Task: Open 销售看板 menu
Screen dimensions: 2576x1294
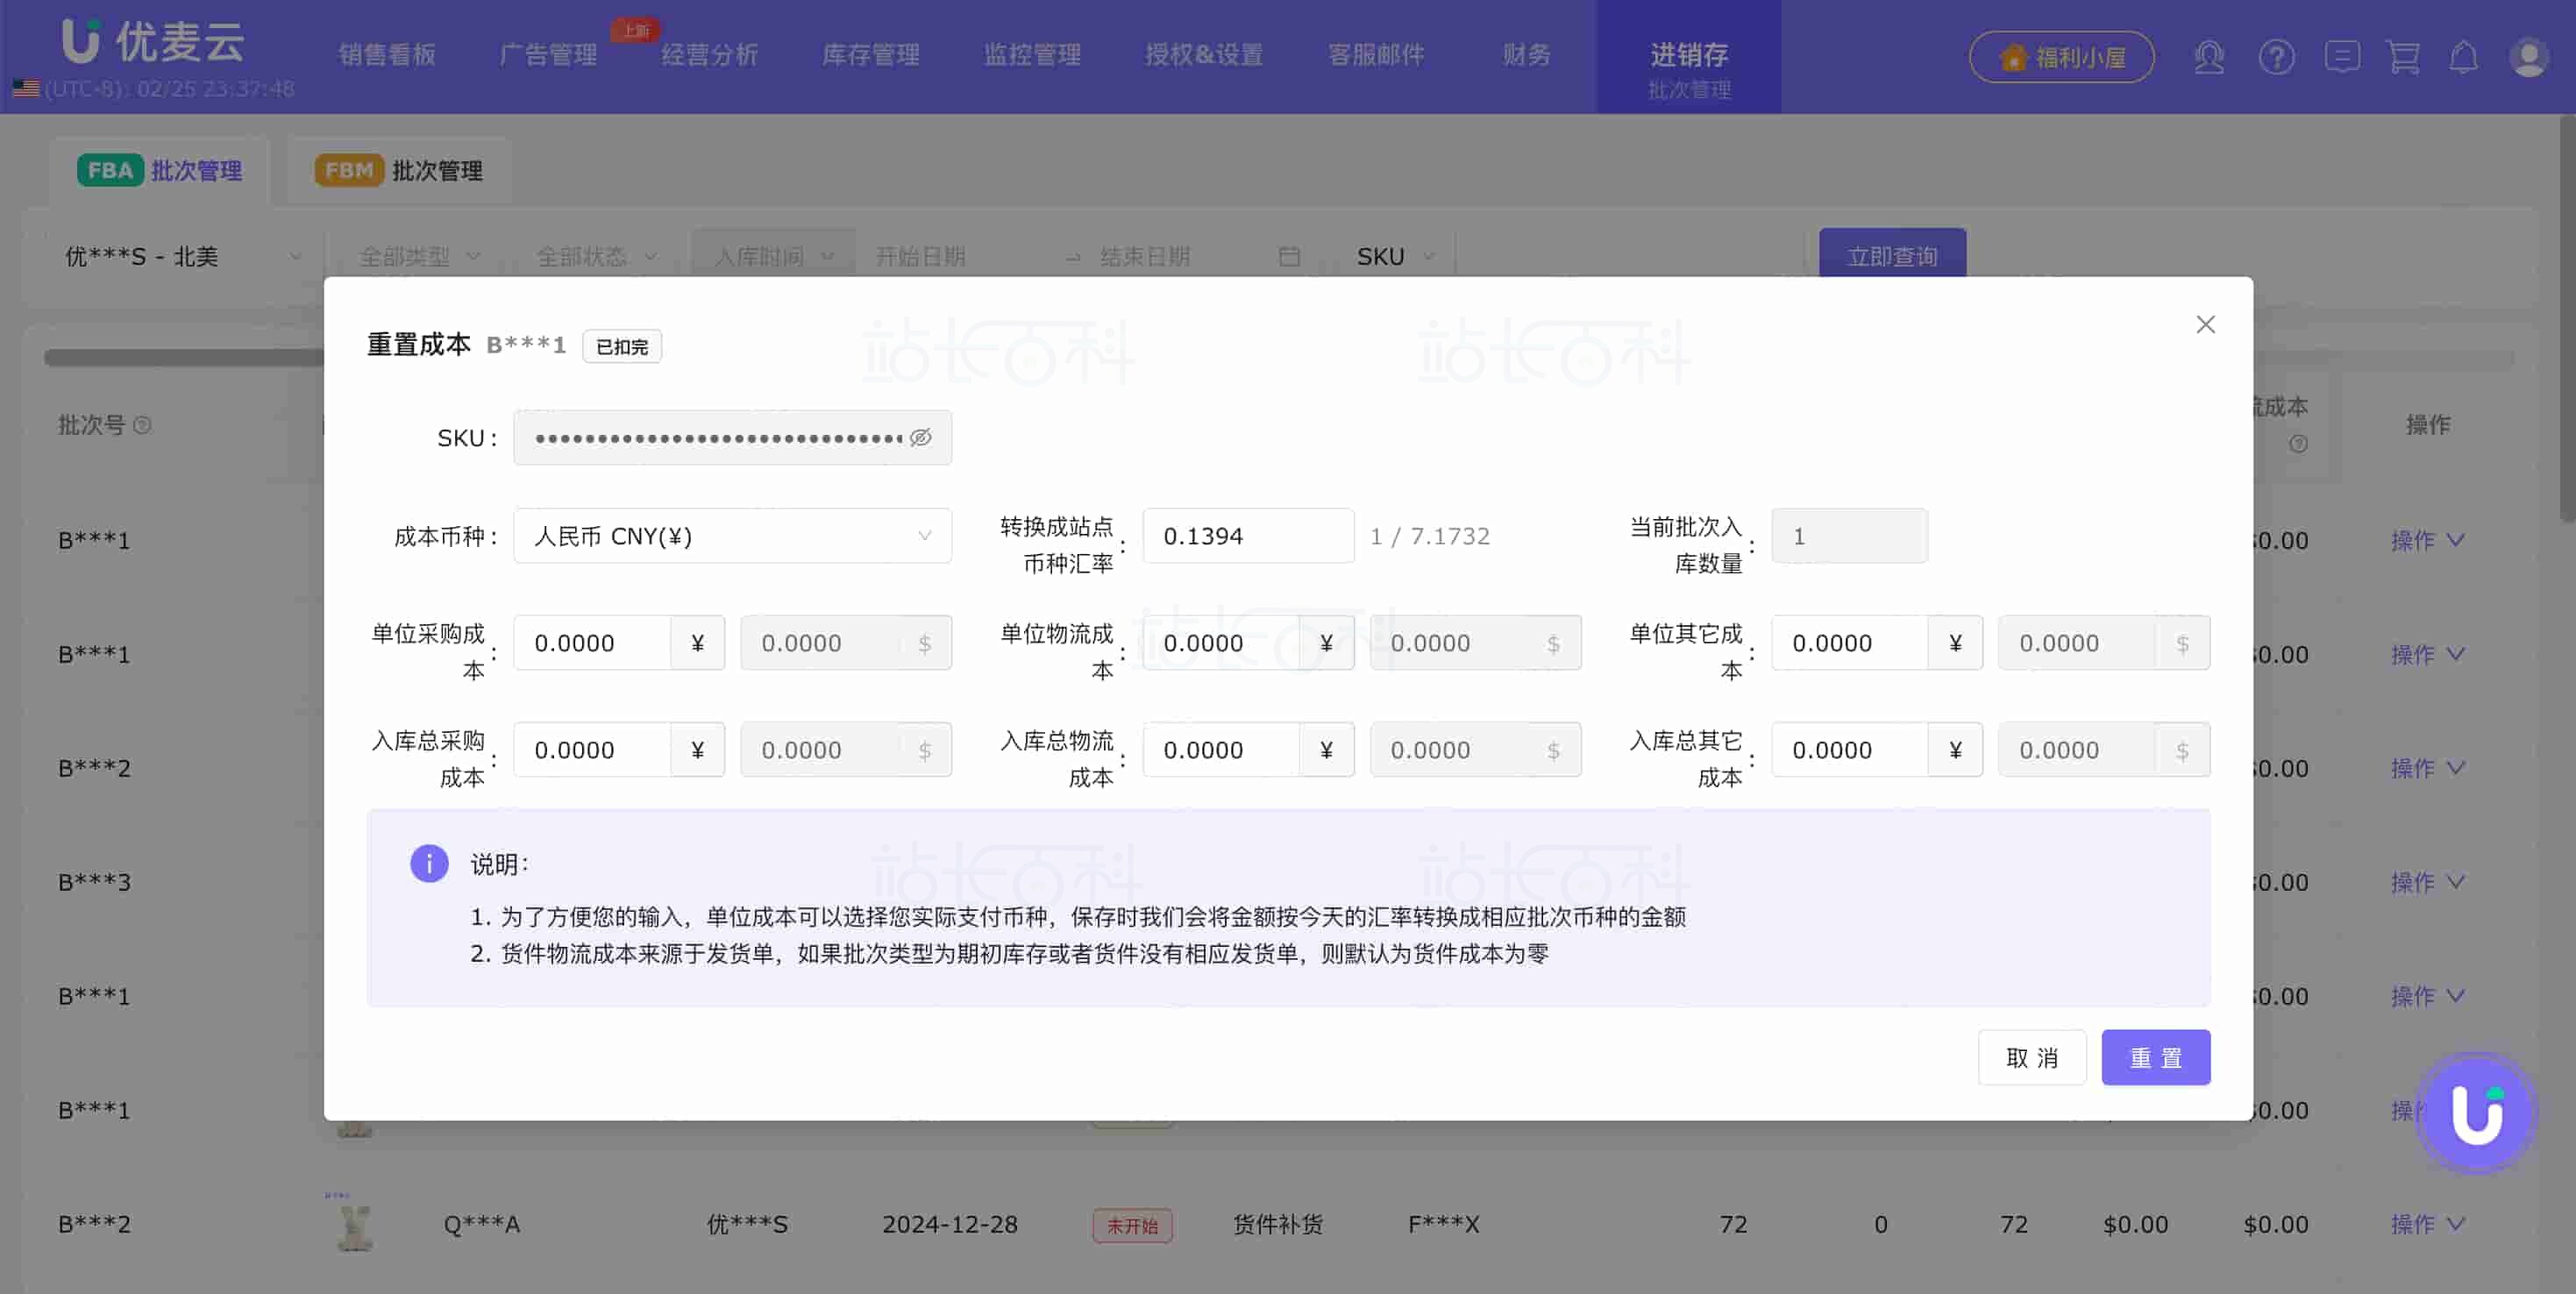Action: (x=387, y=55)
